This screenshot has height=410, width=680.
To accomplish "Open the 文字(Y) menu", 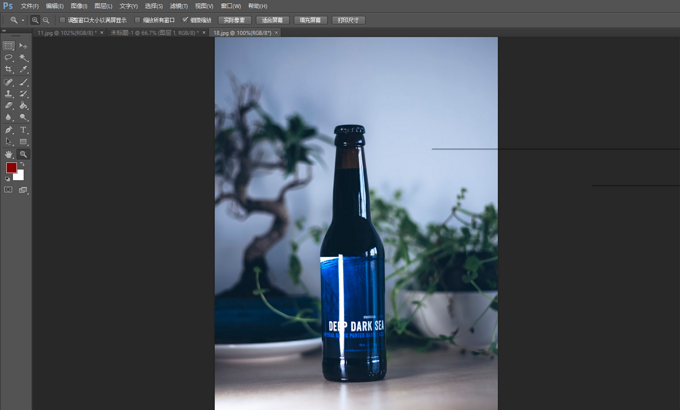I will (128, 6).
